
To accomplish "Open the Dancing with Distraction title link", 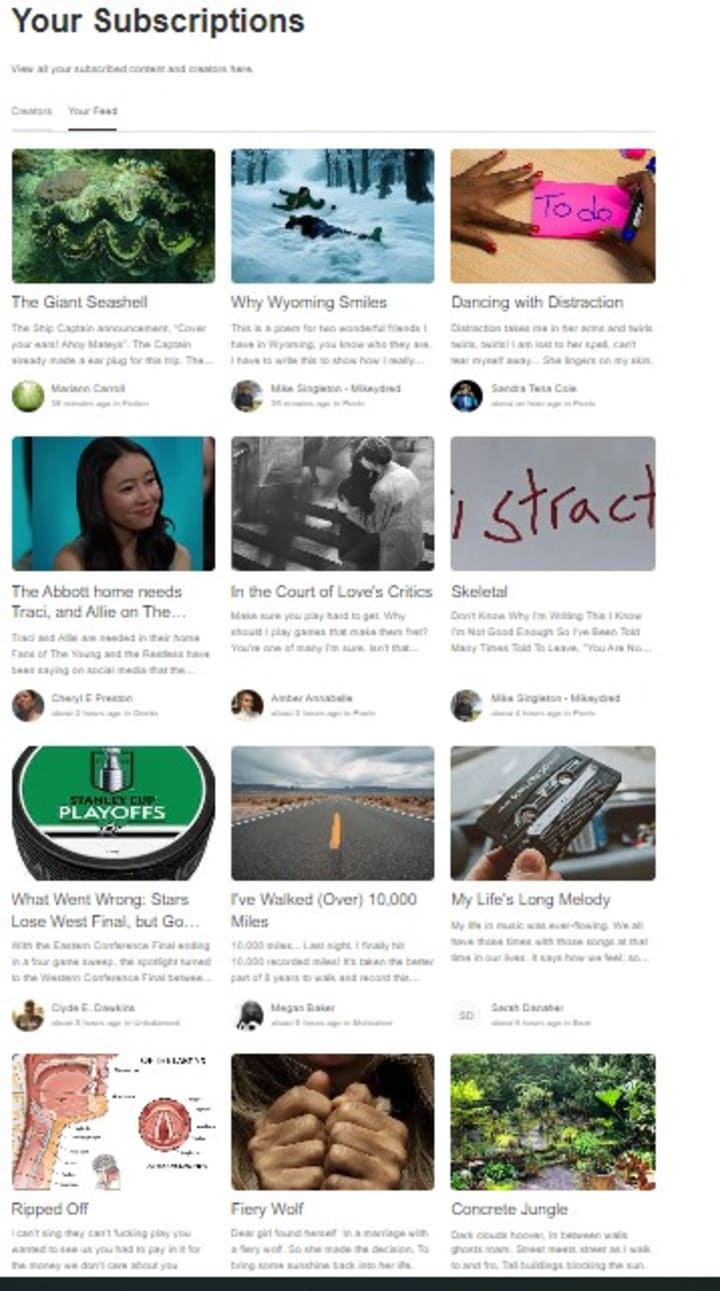I will [537, 302].
